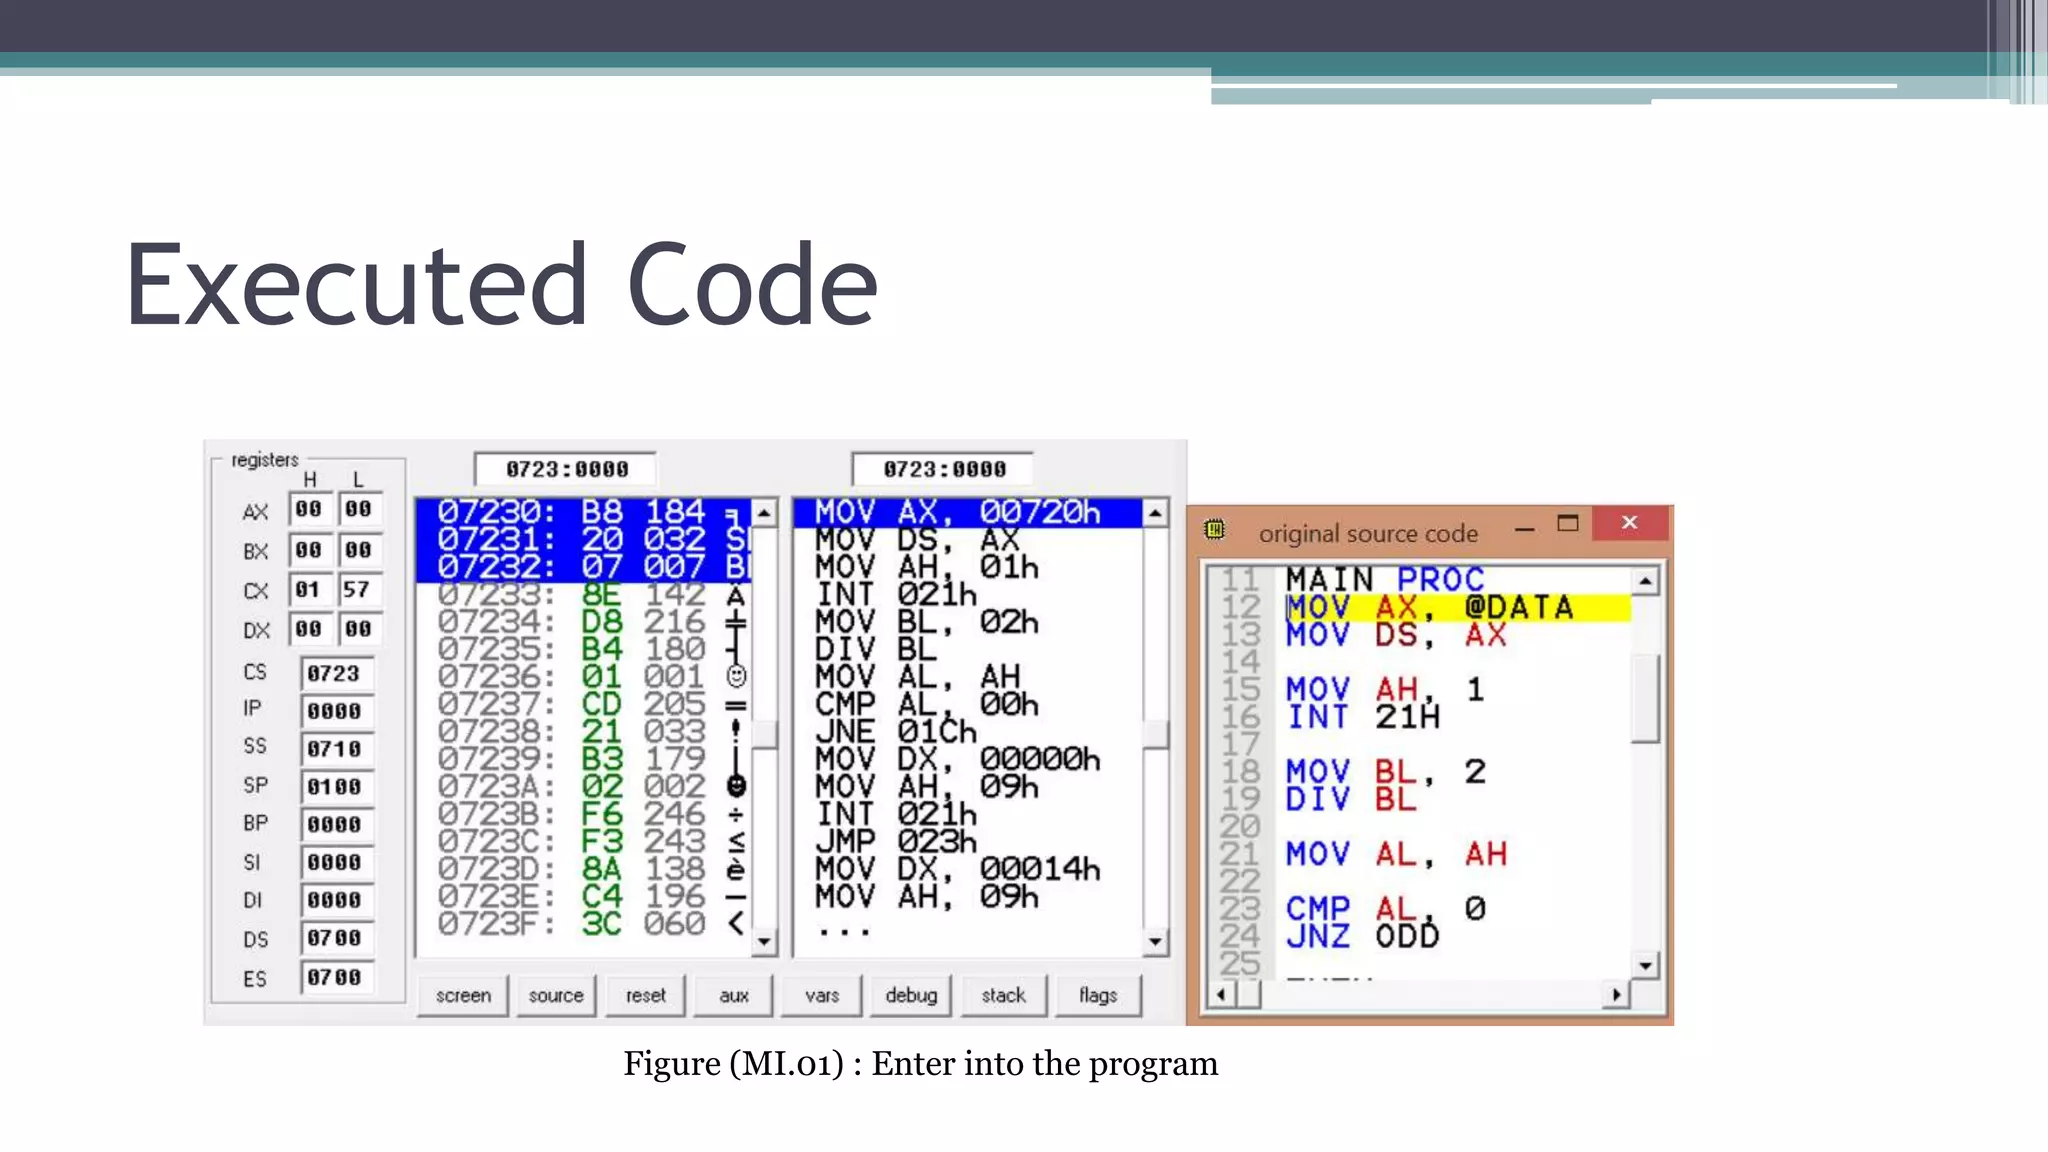Select disassembly line MOV DX, 00014h
2048x1152 pixels.
tap(967, 868)
